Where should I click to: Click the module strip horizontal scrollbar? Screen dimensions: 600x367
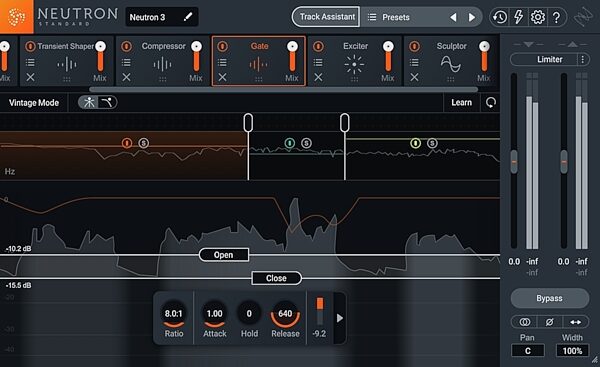tap(284, 89)
